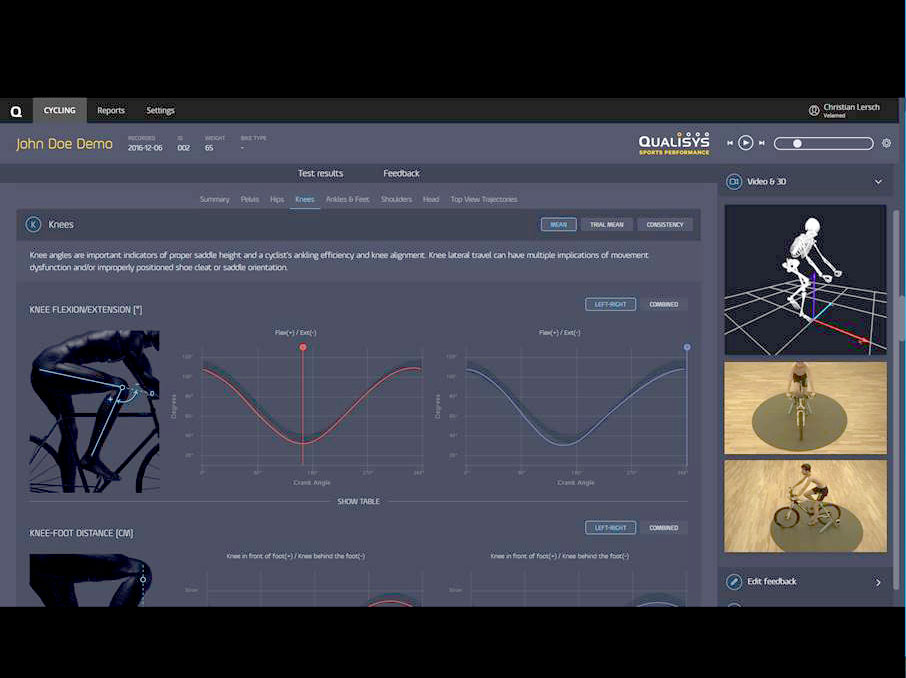Skip to next frame in playback

tap(762, 143)
